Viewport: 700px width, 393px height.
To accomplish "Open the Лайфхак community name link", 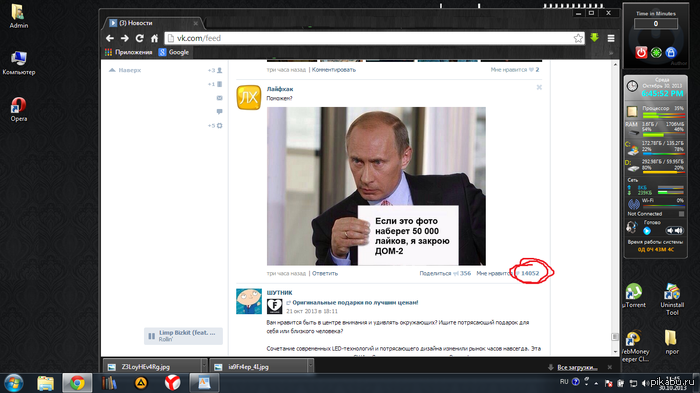I will point(280,89).
